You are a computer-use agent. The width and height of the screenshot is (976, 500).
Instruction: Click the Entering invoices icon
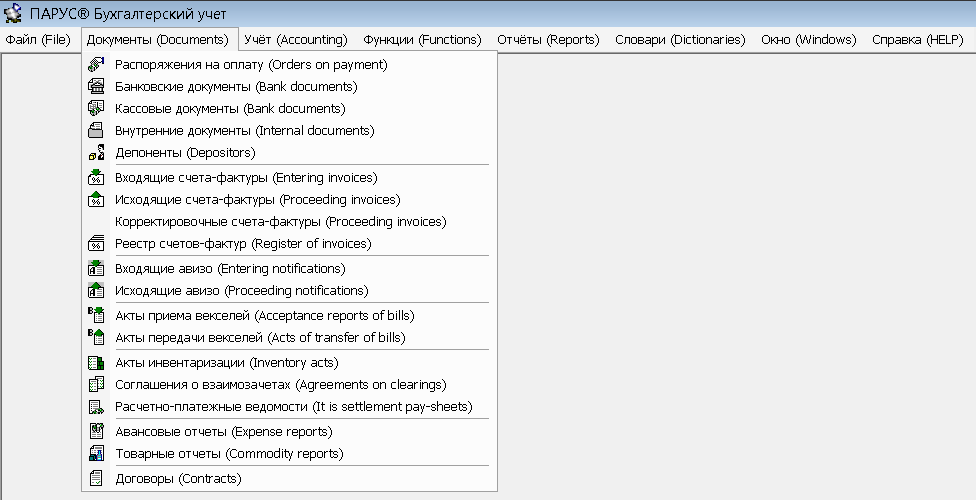tap(97, 178)
